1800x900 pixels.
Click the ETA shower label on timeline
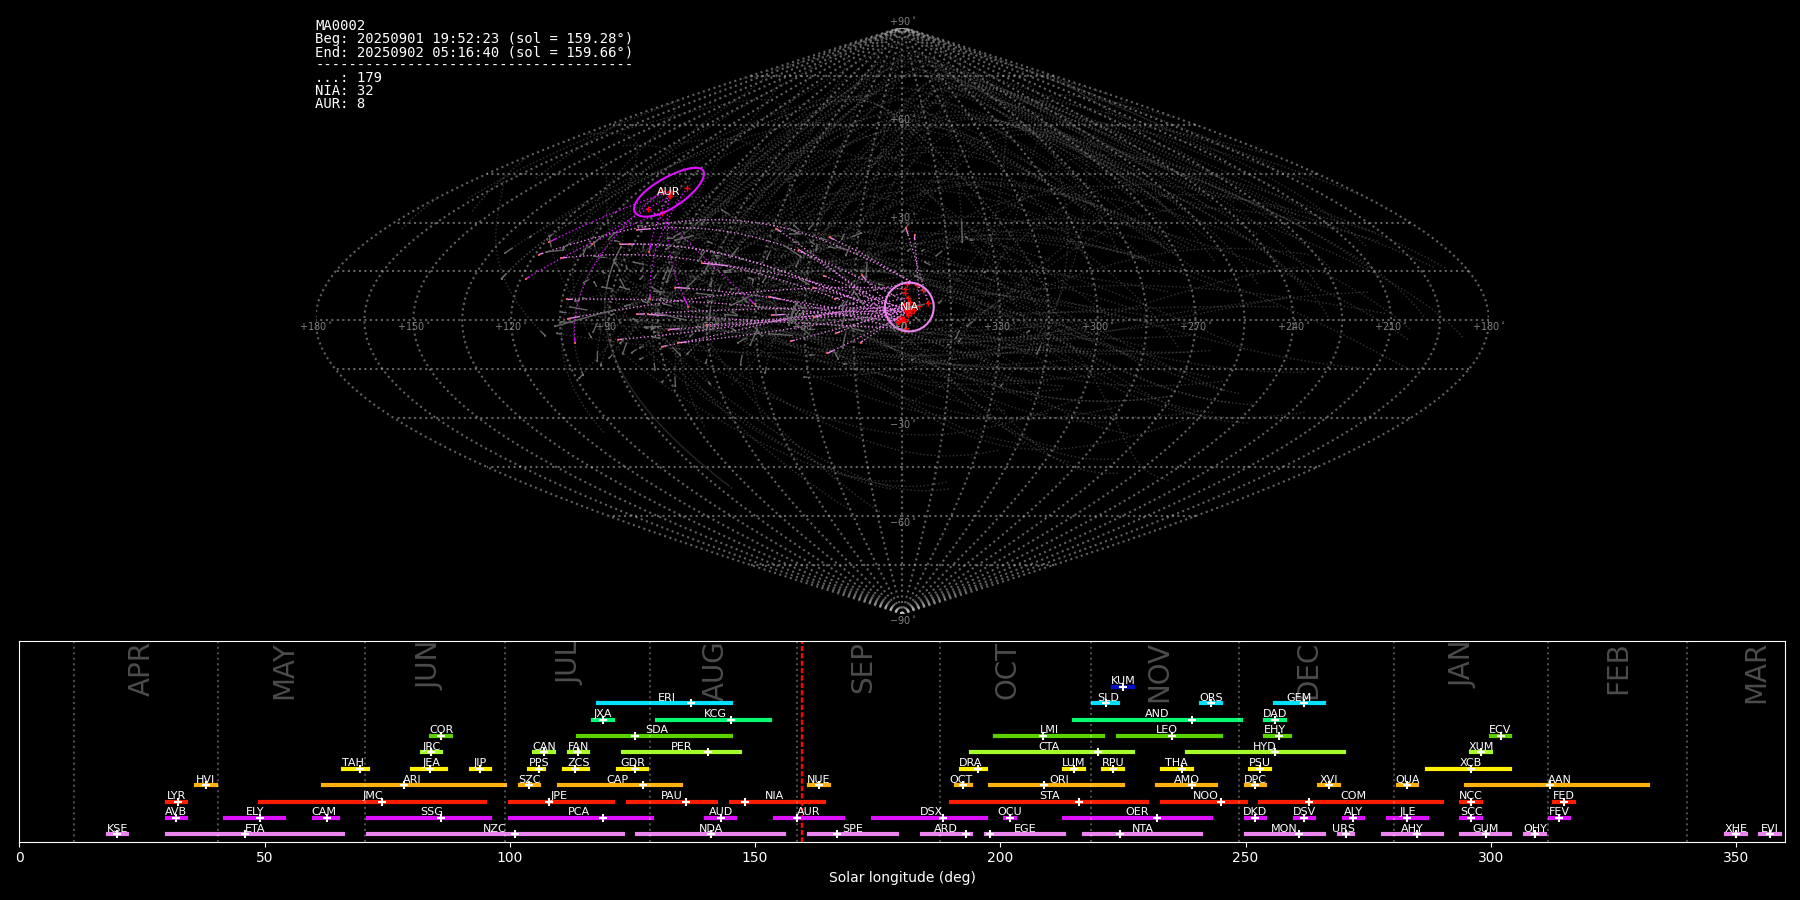(255, 828)
